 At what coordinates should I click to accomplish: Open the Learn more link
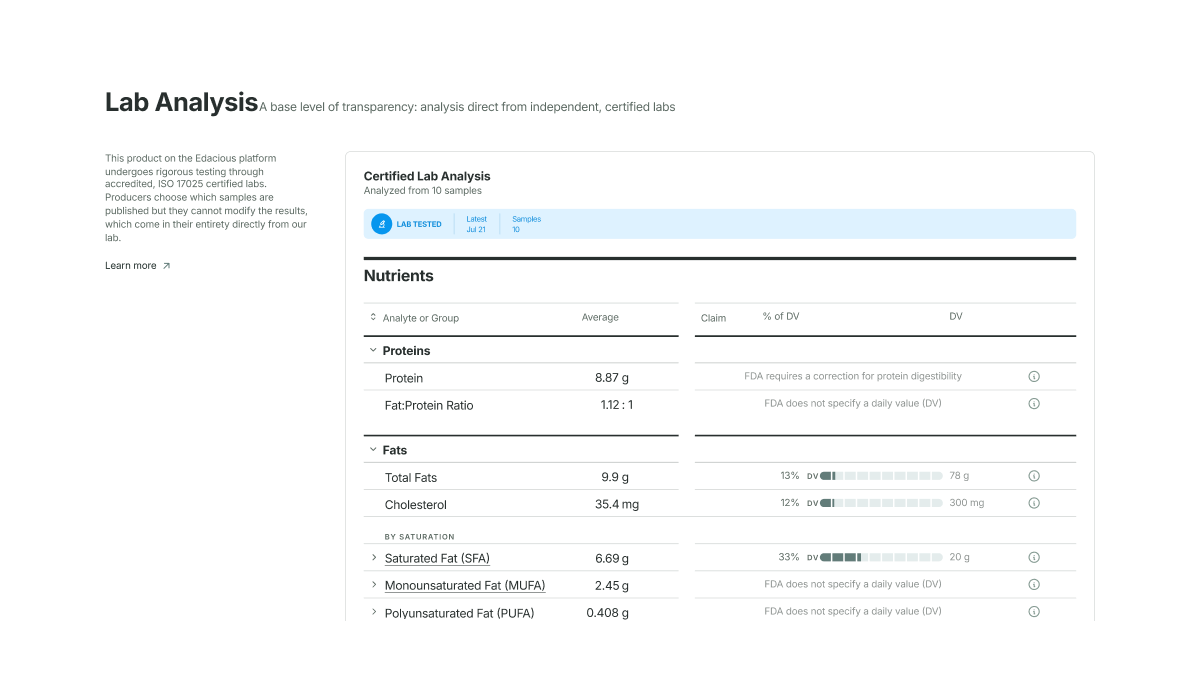(x=131, y=266)
